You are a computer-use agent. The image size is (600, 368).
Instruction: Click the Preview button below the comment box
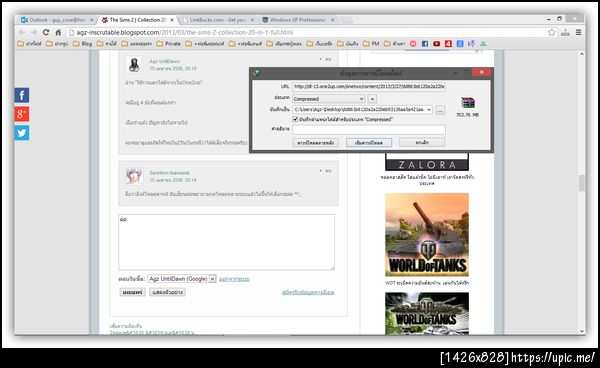167,292
